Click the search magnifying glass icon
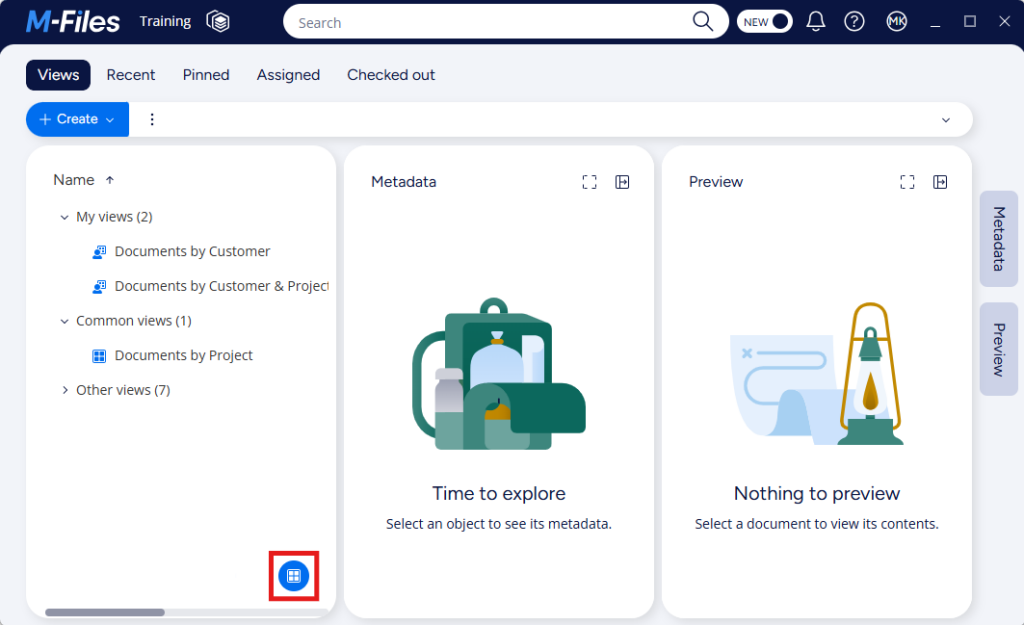This screenshot has height=625, width=1024. point(703,22)
